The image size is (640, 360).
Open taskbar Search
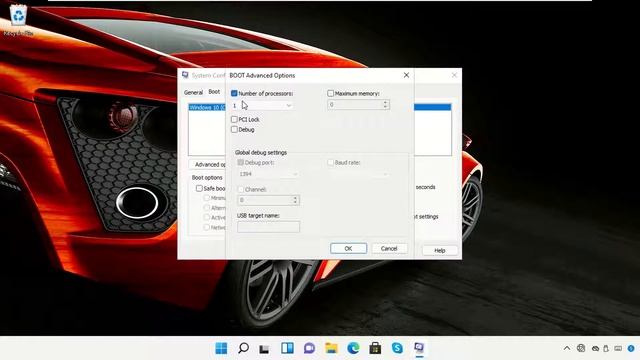(243, 348)
